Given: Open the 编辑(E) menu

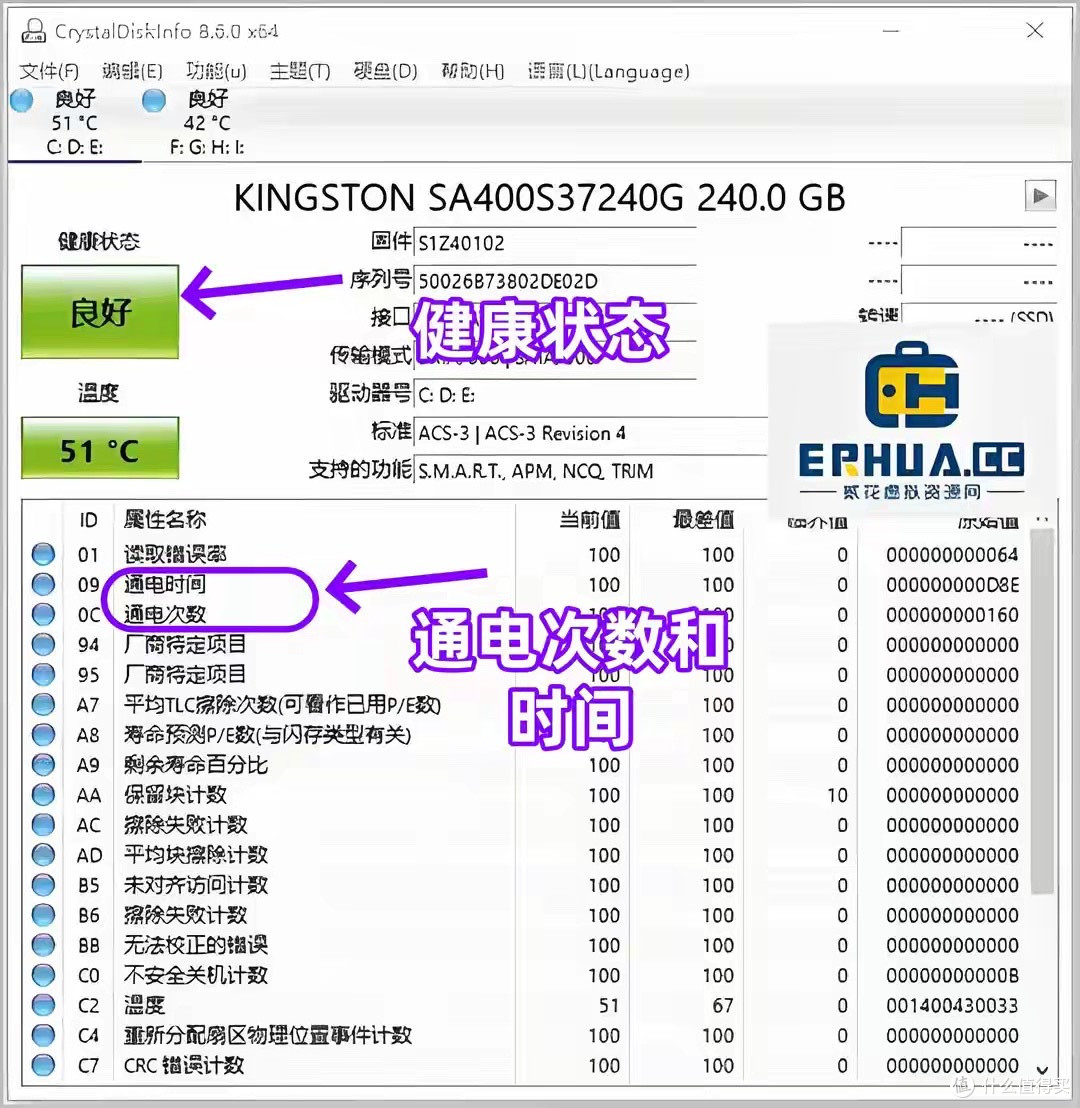Looking at the screenshot, I should coord(132,71).
